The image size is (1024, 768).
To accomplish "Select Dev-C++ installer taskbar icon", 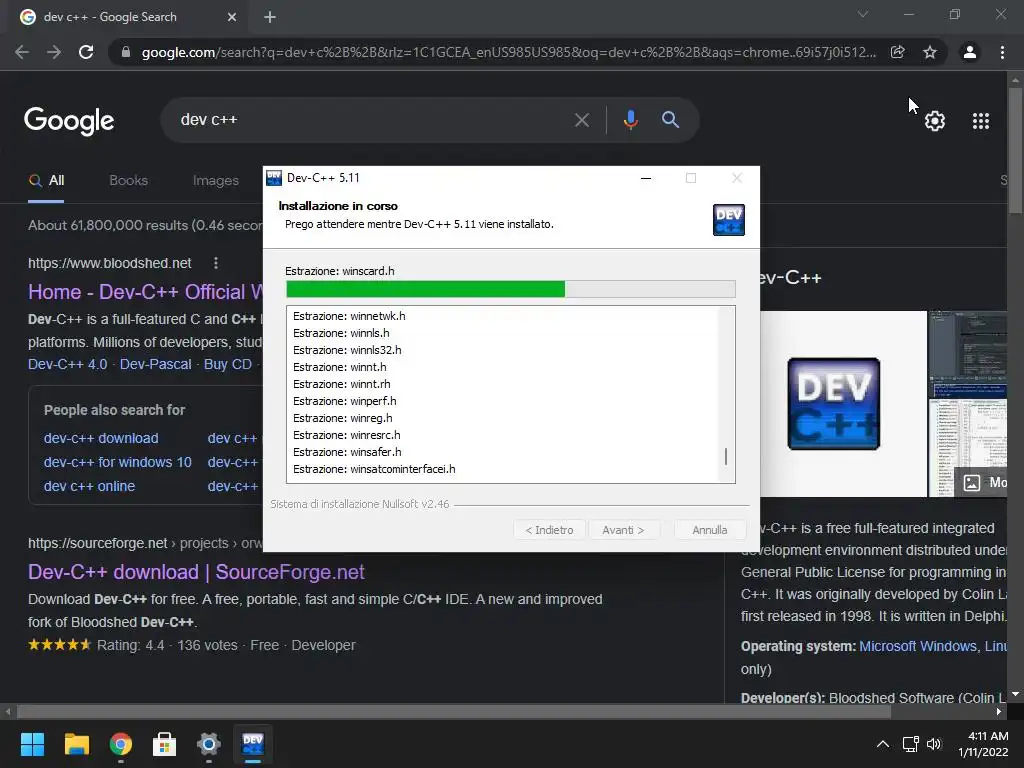I will pyautogui.click(x=253, y=744).
